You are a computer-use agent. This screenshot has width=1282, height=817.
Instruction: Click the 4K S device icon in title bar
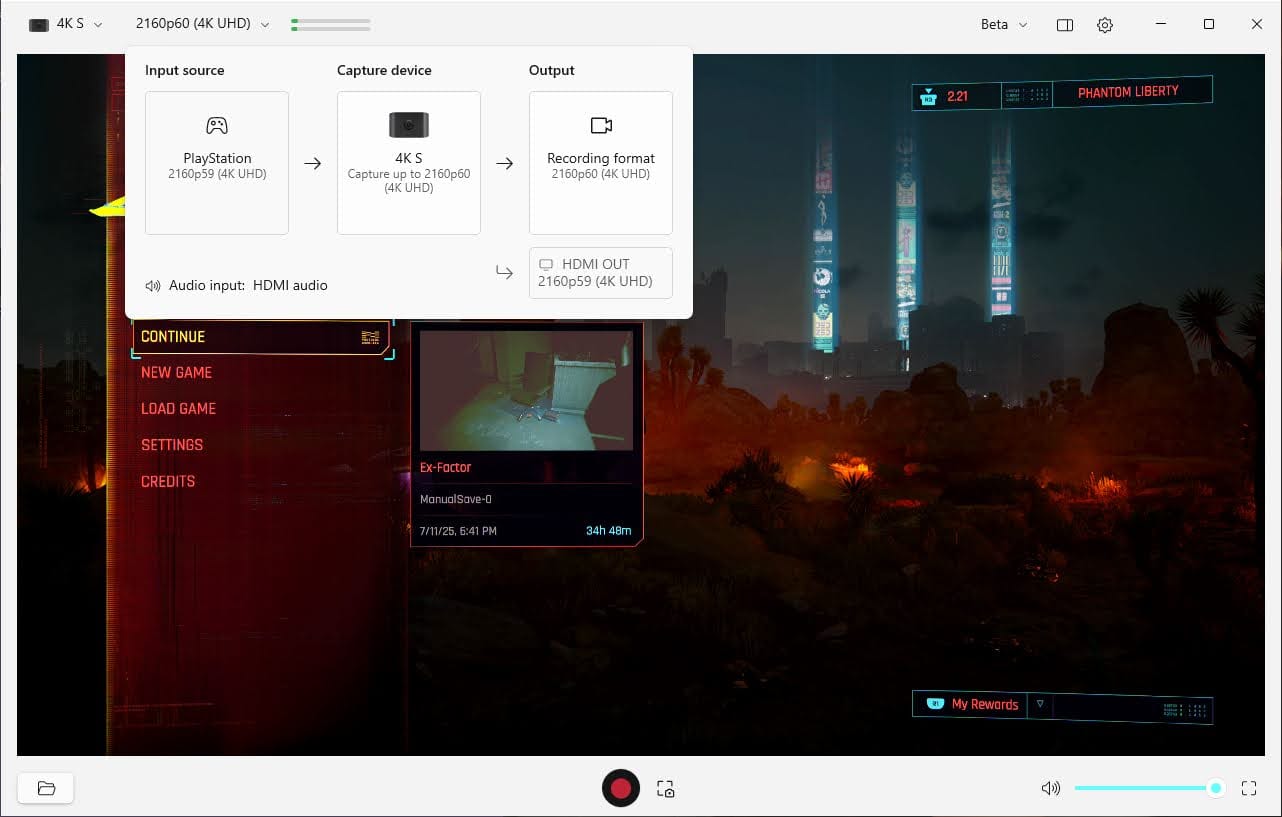pyautogui.click(x=39, y=25)
